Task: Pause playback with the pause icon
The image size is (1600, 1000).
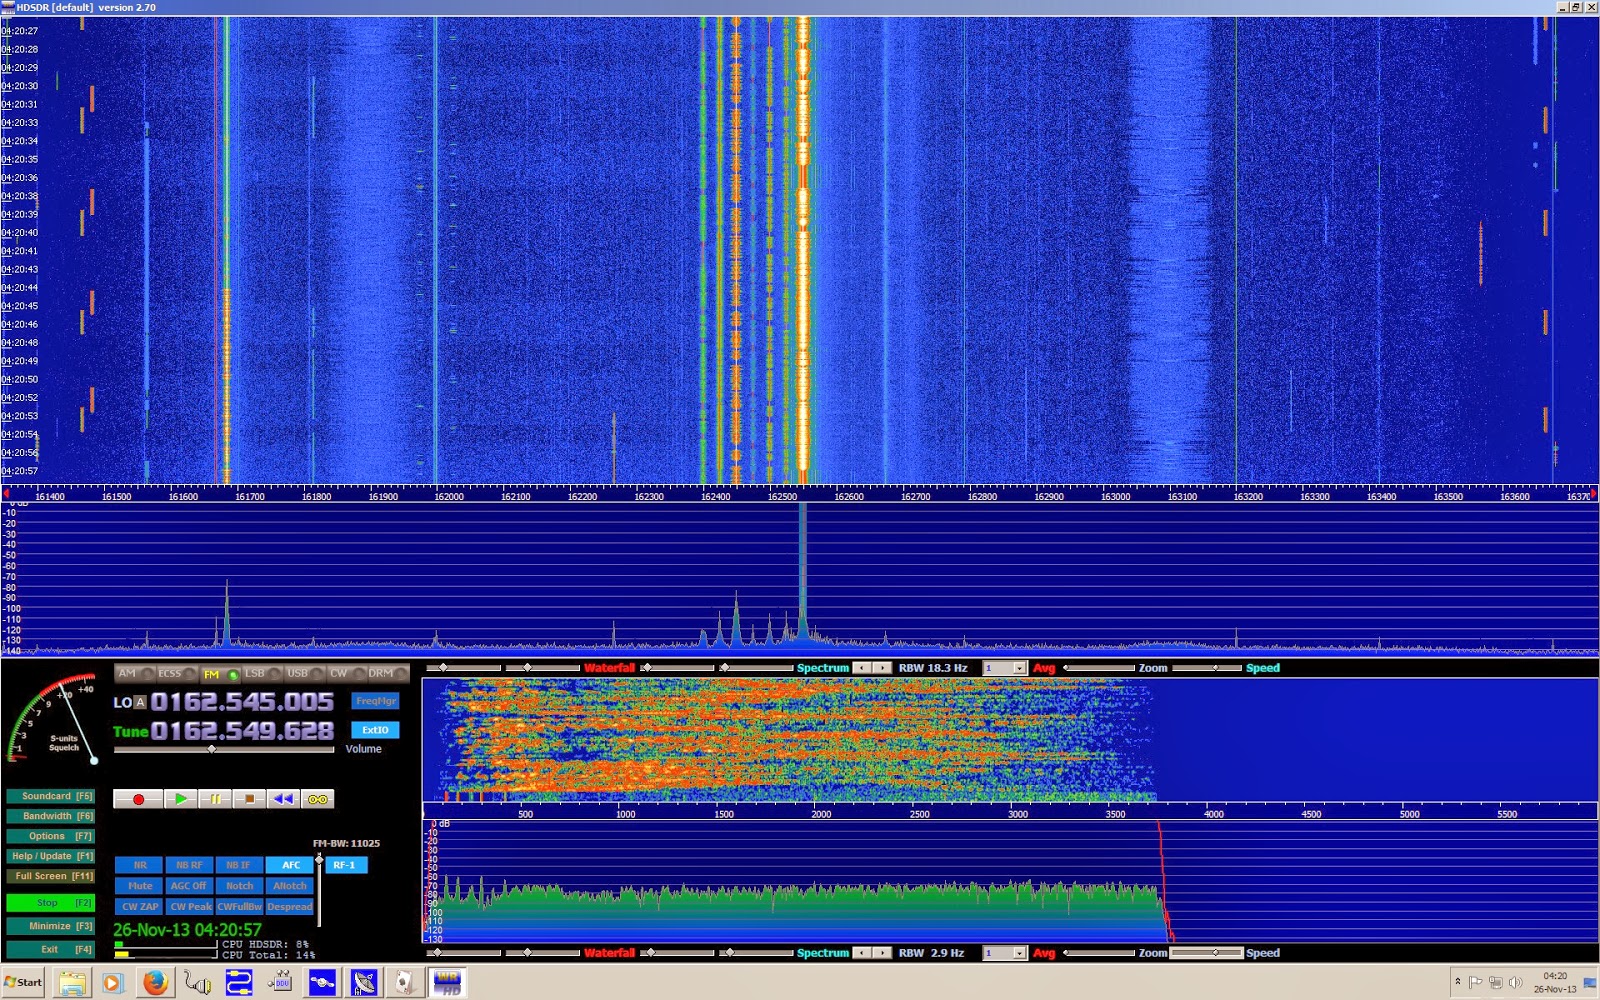Action: coord(216,798)
